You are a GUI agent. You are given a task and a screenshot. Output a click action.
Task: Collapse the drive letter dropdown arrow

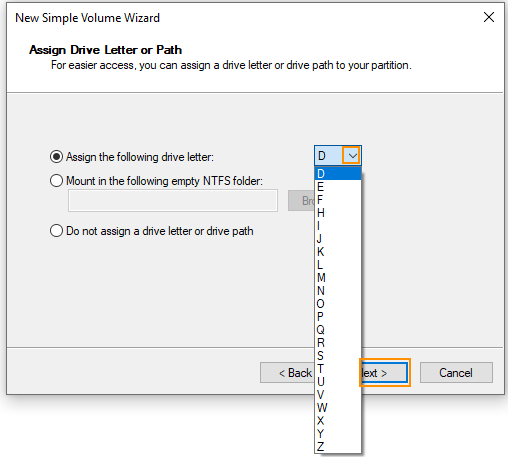point(351,155)
